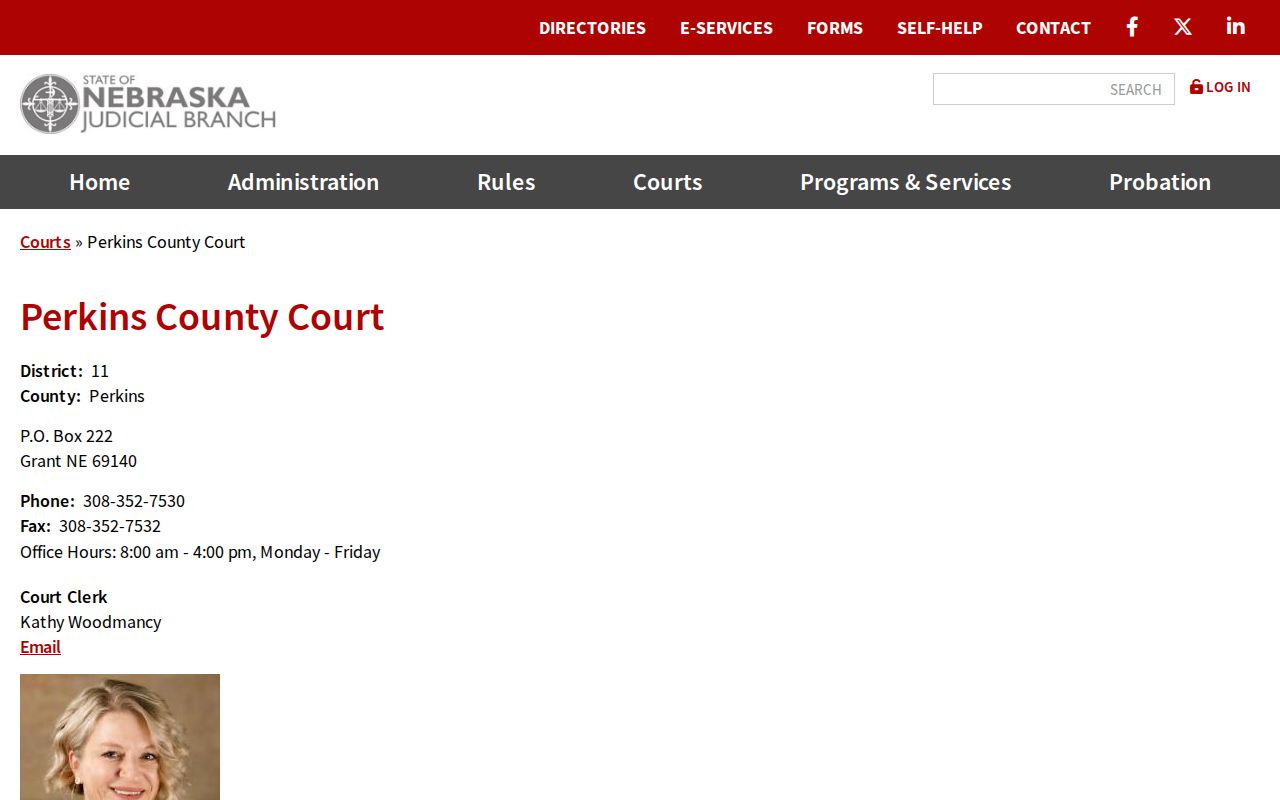Image resolution: width=1280 pixels, height=800 pixels.
Task: Click the 'Court Clerk' label
Action: [64, 597]
